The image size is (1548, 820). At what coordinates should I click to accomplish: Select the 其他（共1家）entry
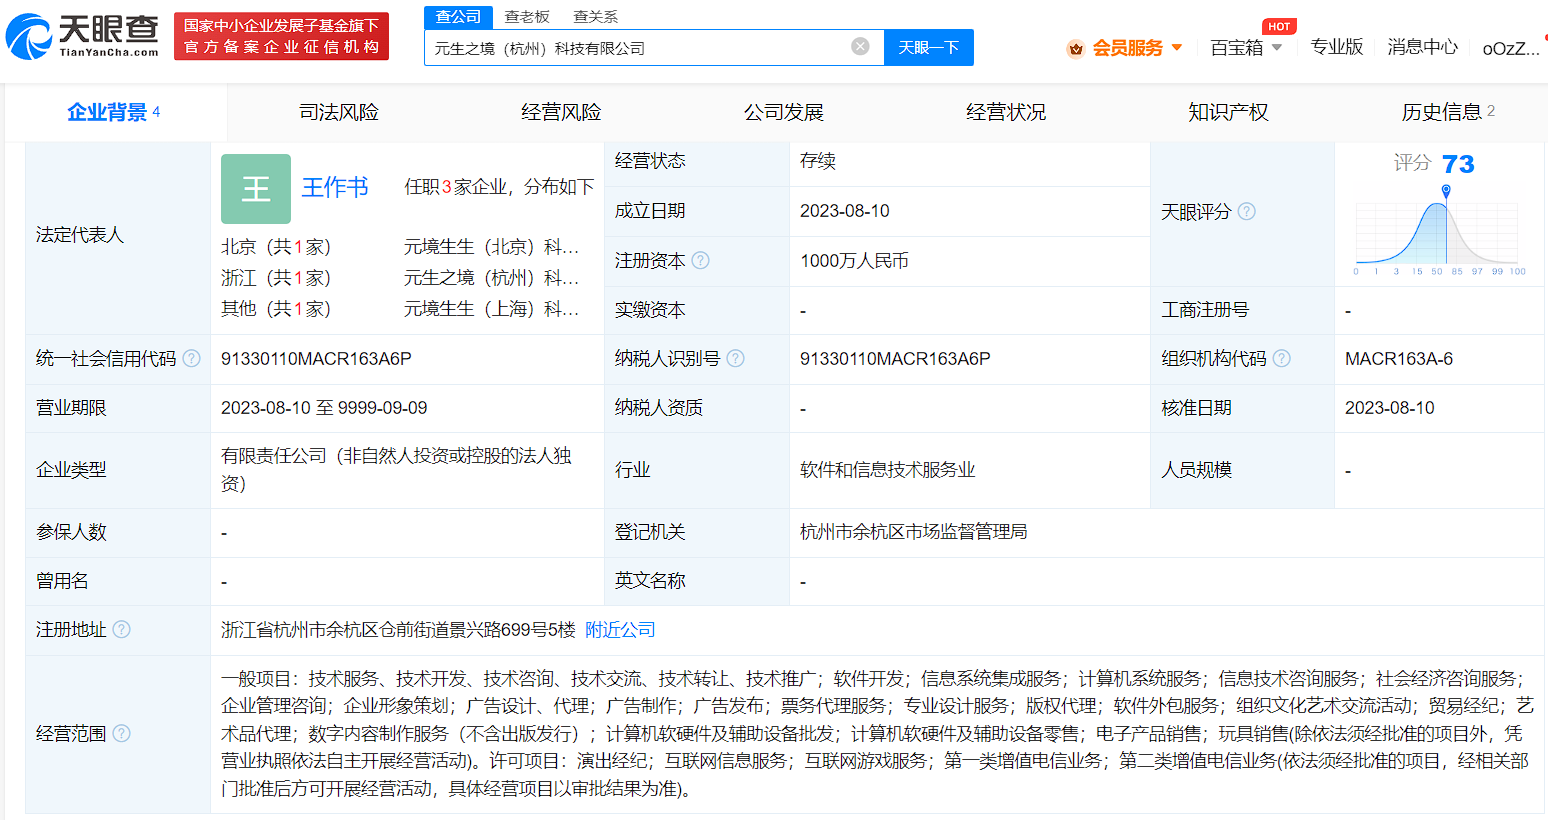(276, 309)
